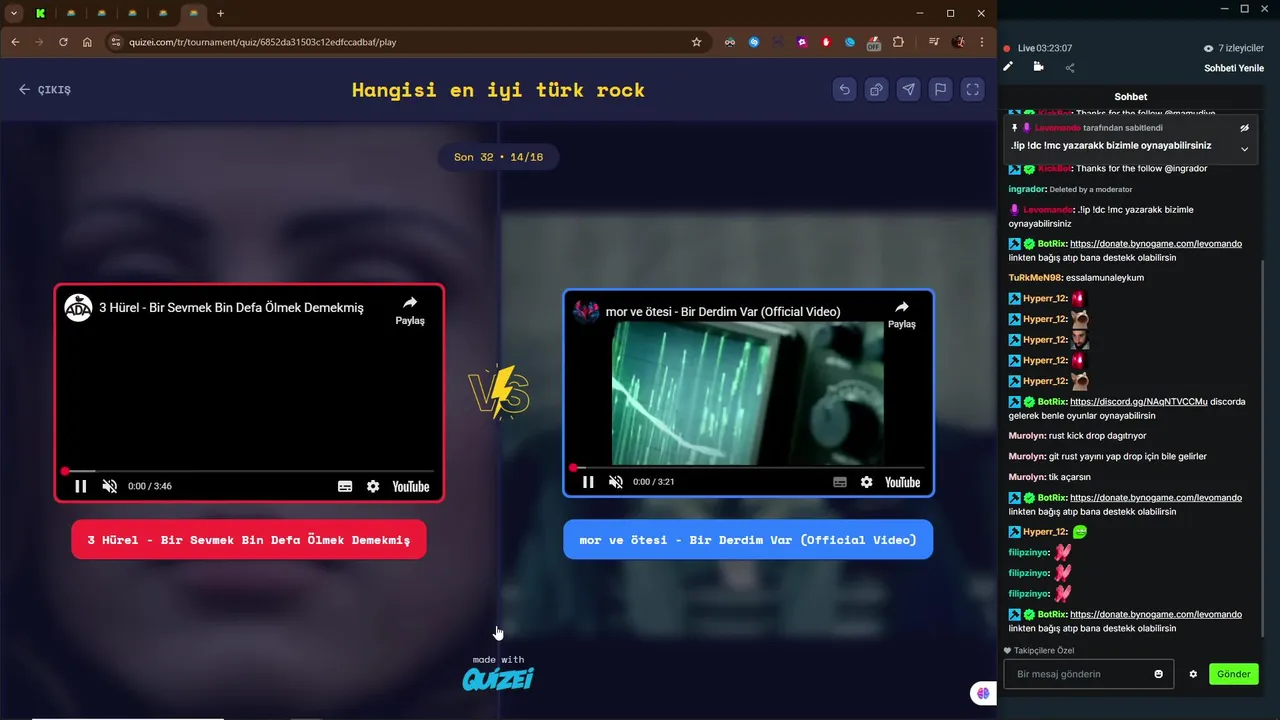Share the mor ve ötesi video via Paylaş
Image resolution: width=1280 pixels, height=720 pixels.
(902, 314)
